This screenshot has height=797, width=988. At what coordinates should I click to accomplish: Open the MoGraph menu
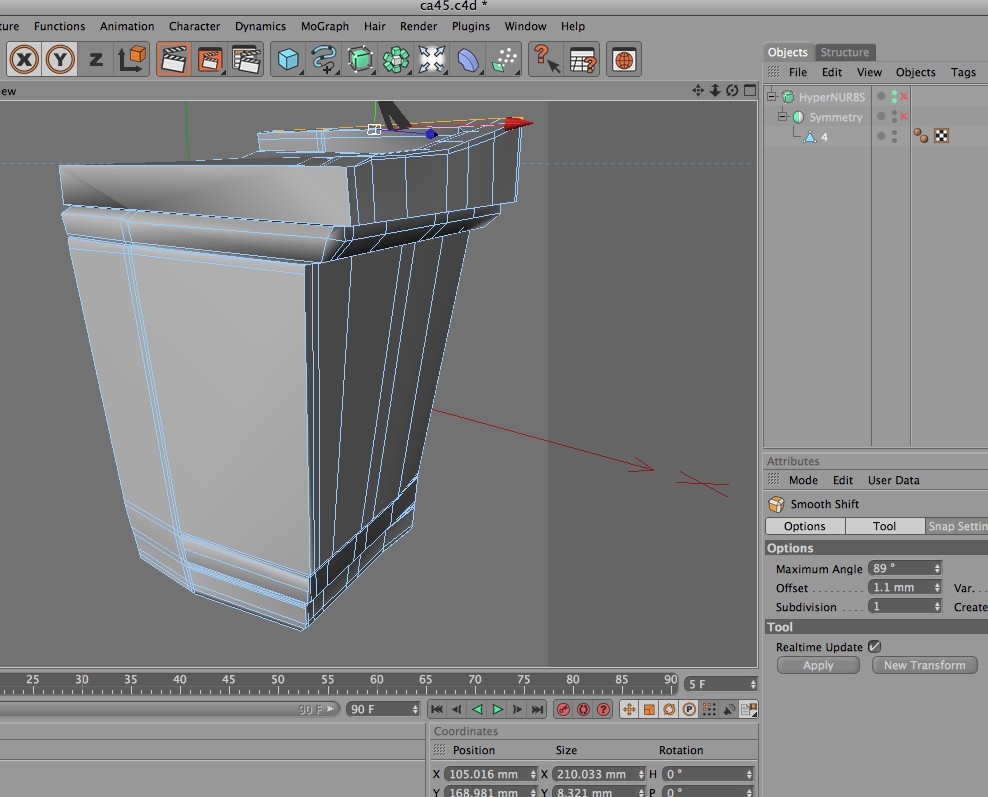click(x=324, y=26)
